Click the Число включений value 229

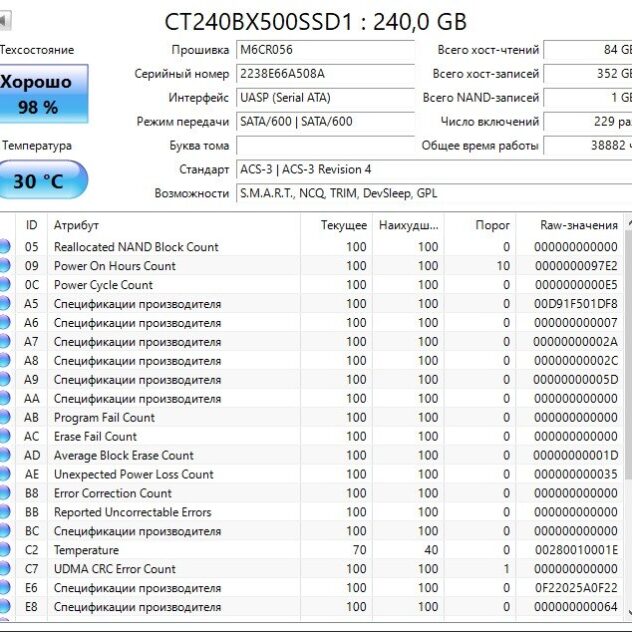pos(588,121)
